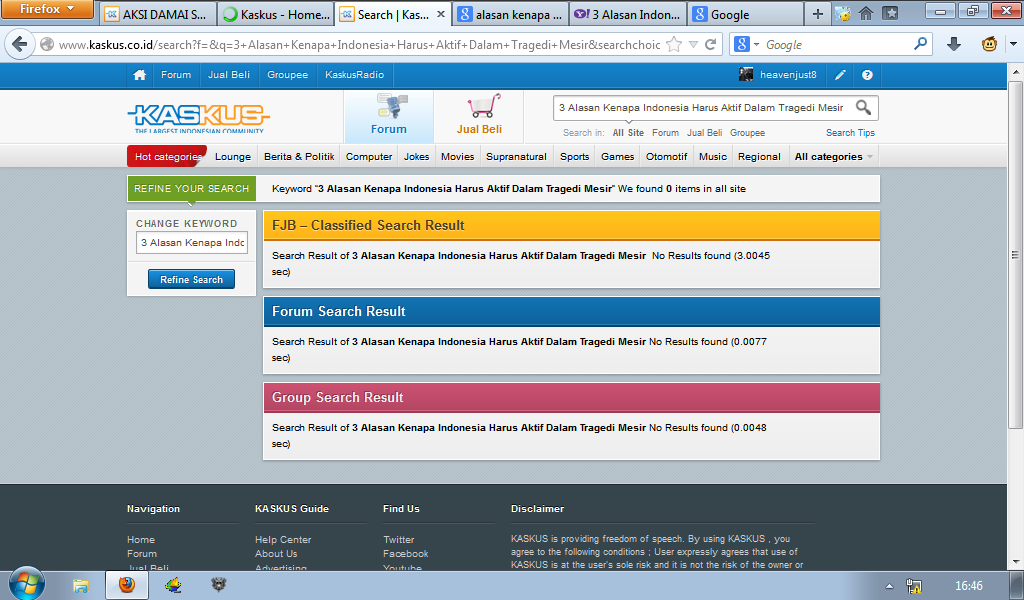Click the Refine Search button
This screenshot has width=1024, height=600.
[191, 279]
